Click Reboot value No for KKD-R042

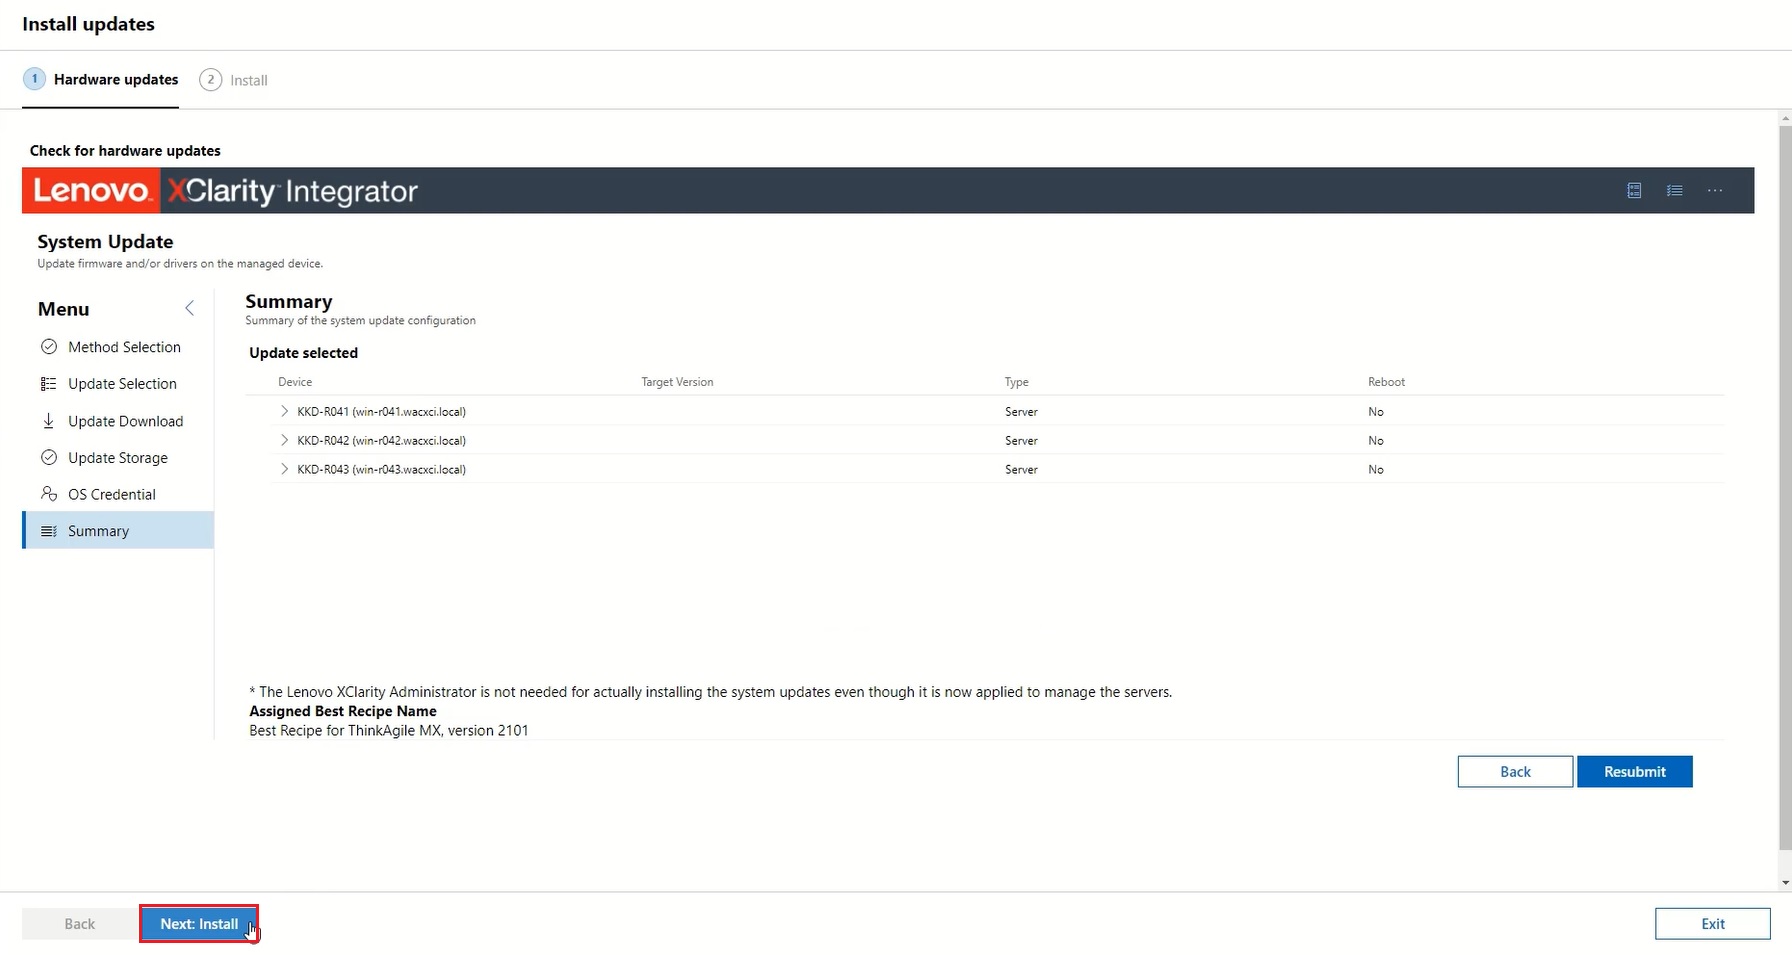[1376, 441]
